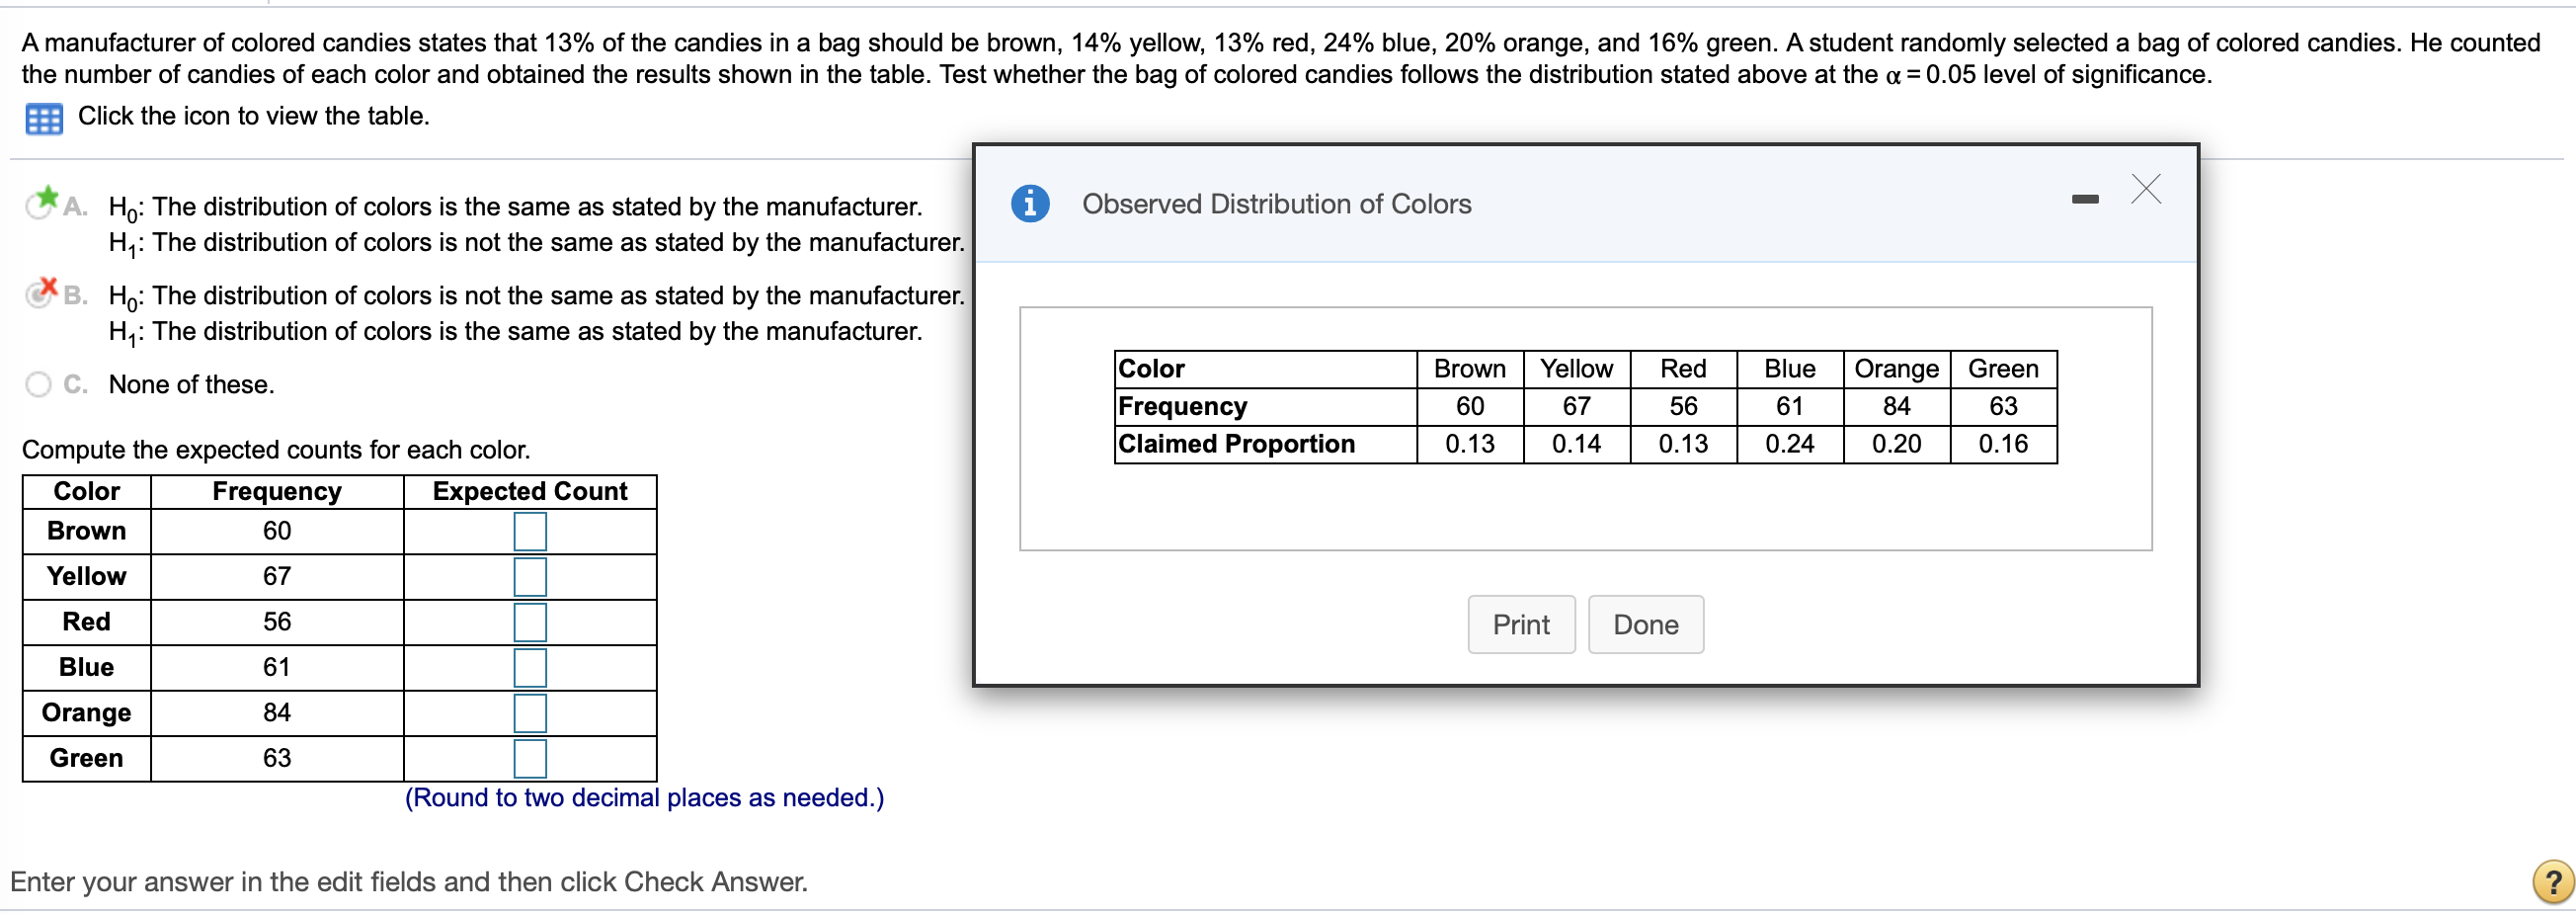Click the question mark help icon
This screenshot has width=2576, height=915.
click(x=2551, y=880)
